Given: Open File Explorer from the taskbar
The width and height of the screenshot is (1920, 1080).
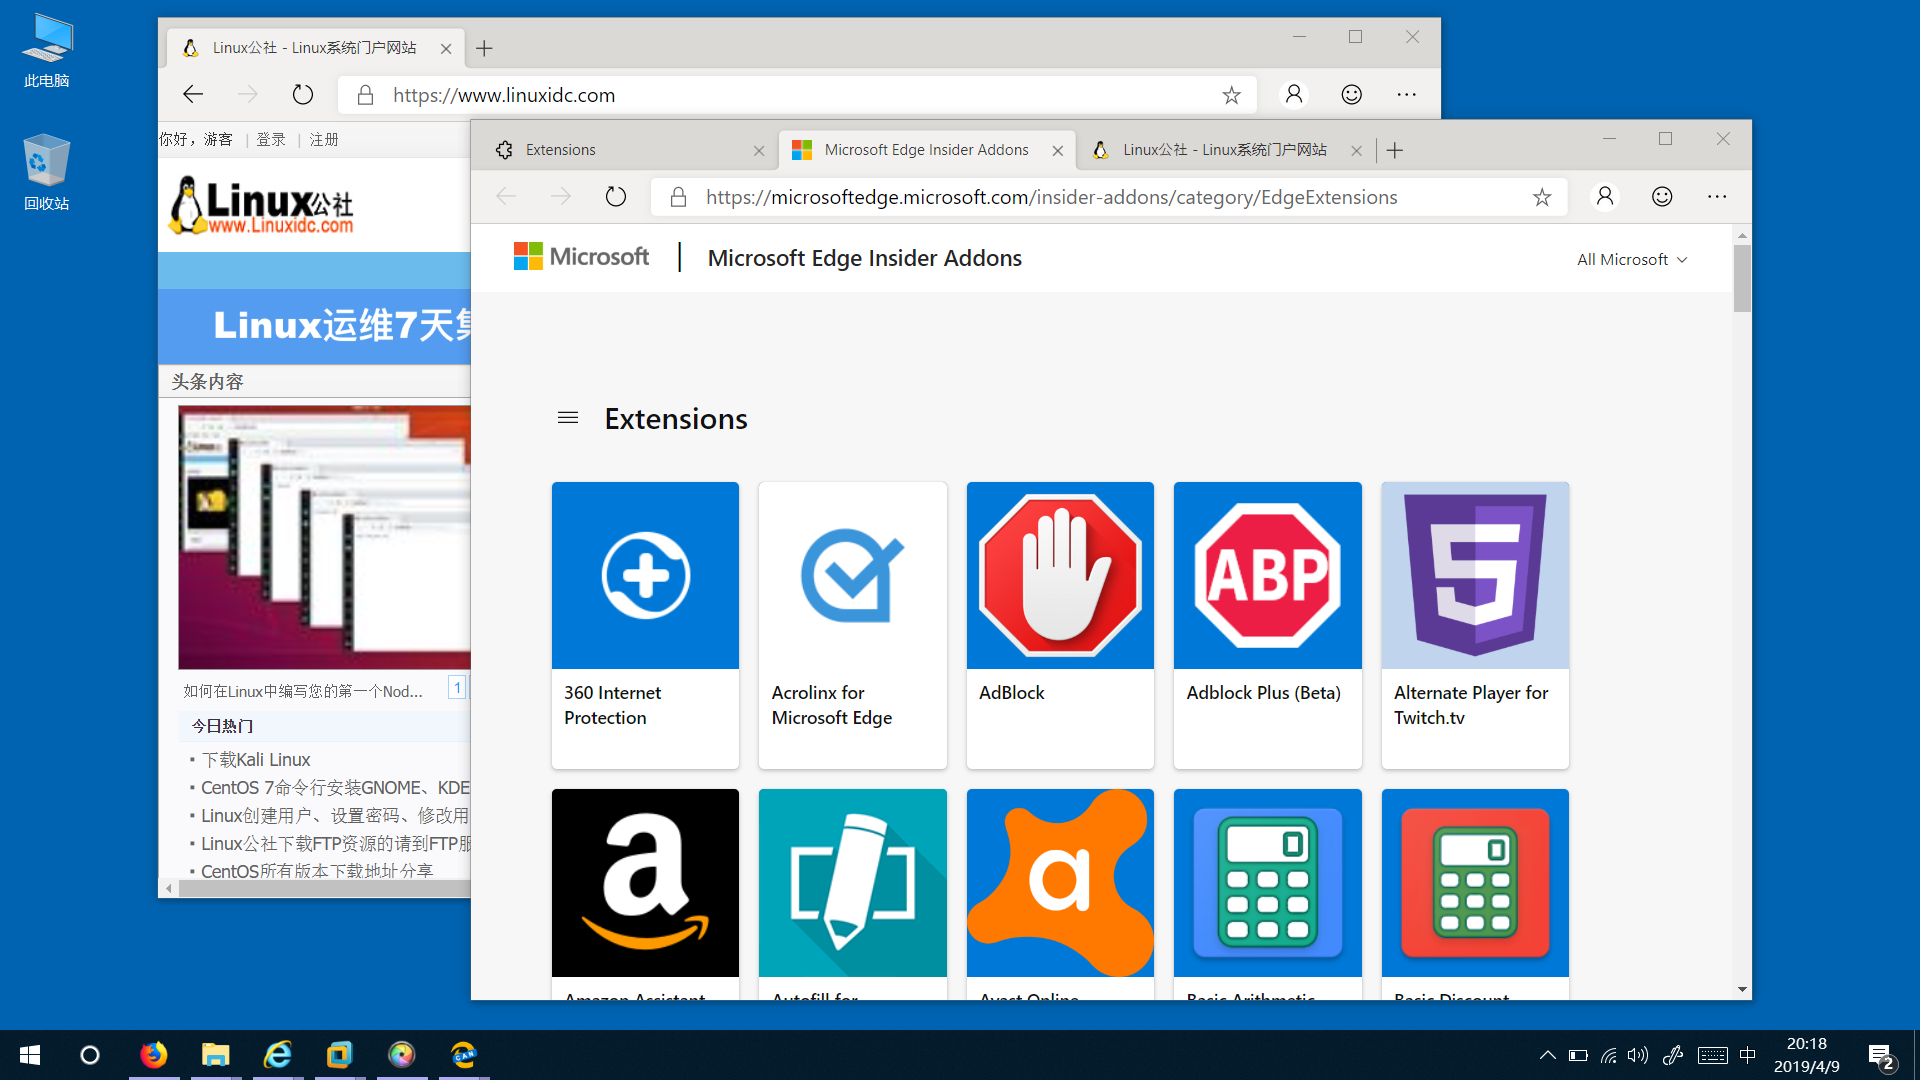Looking at the screenshot, I should coord(216,1055).
